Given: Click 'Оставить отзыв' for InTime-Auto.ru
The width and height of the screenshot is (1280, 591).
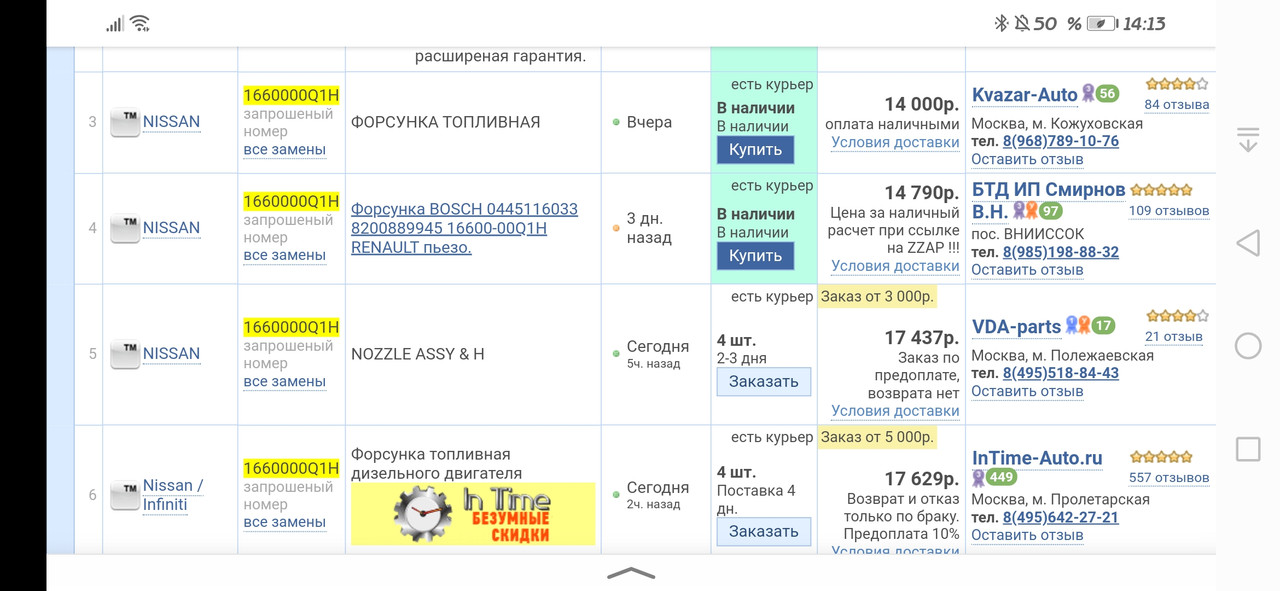Looking at the screenshot, I should (1027, 535).
